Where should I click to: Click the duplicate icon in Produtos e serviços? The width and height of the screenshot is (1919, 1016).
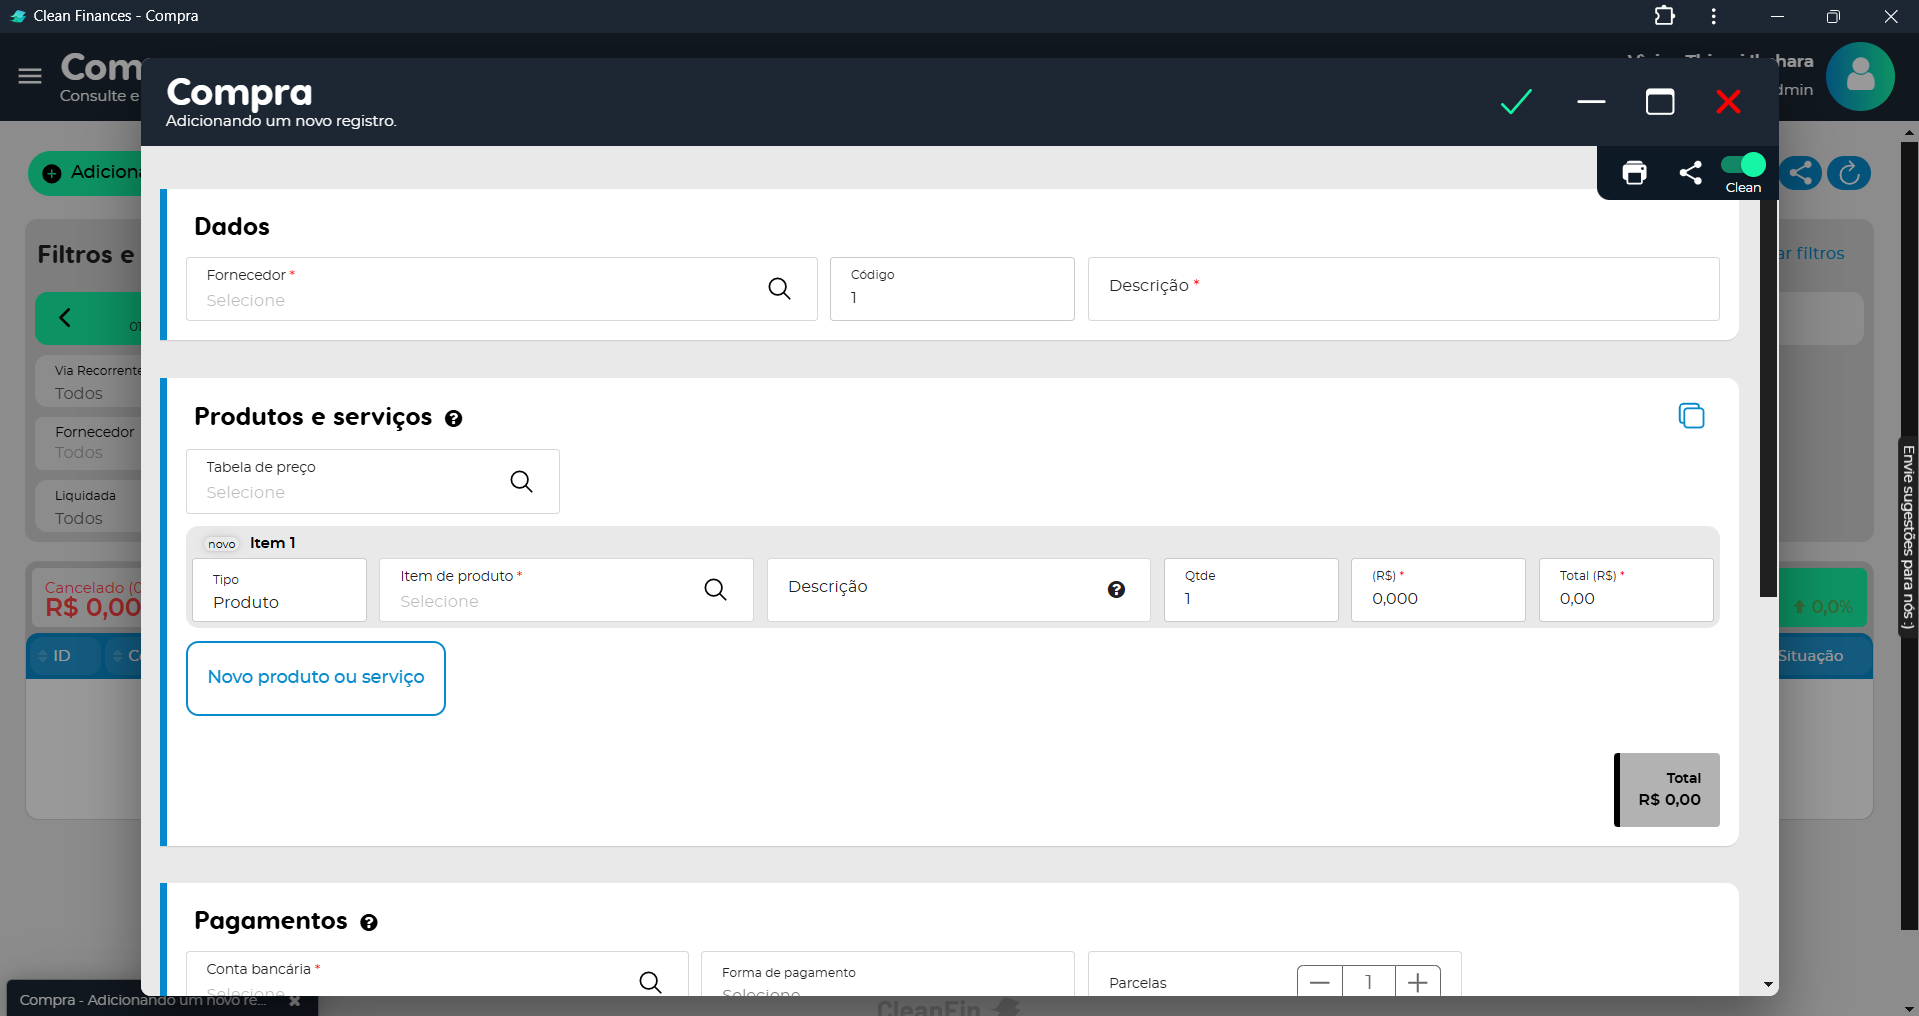point(1691,416)
